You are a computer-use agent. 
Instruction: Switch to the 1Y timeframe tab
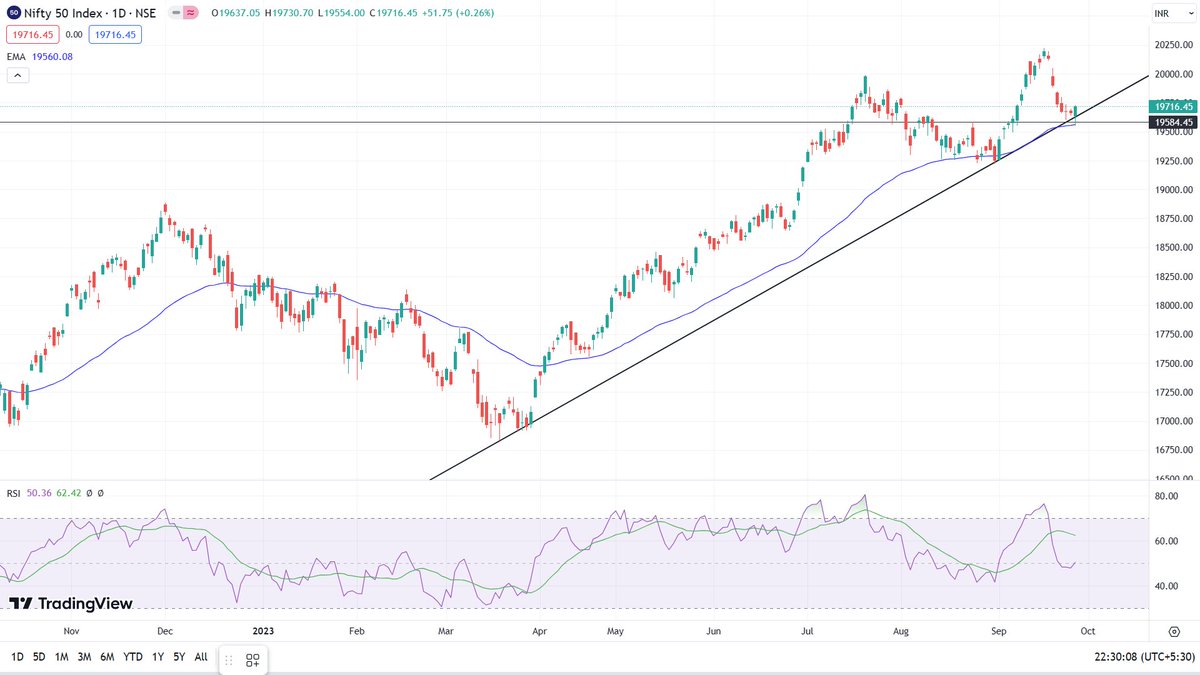point(157,658)
